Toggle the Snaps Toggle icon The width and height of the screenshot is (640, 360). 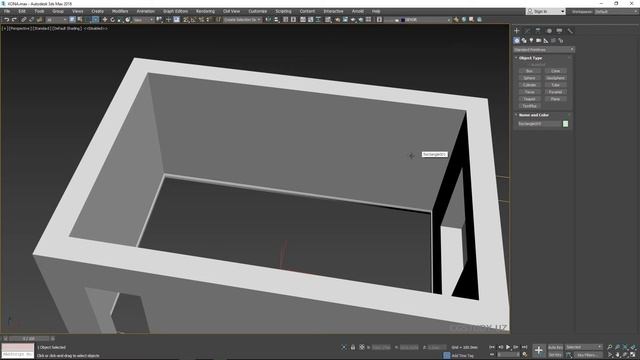(186, 20)
